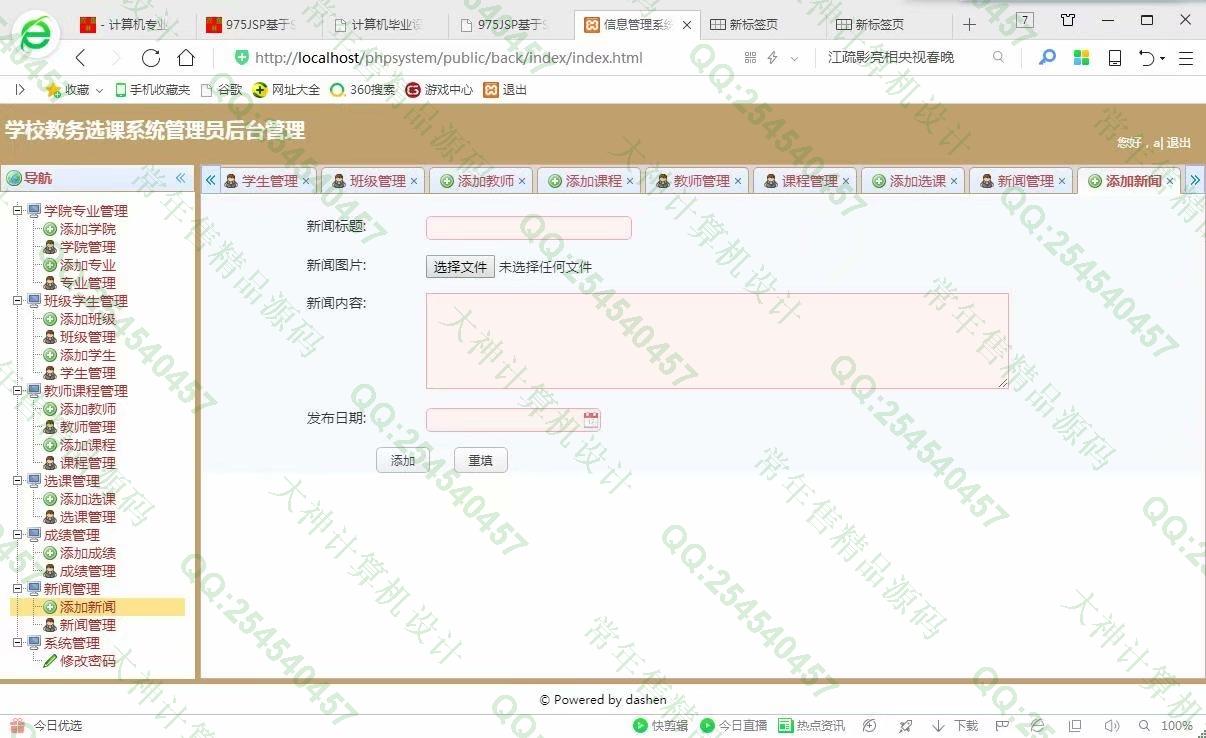Close the 添加新闻 tab
This screenshot has width=1206, height=738.
(1170, 181)
